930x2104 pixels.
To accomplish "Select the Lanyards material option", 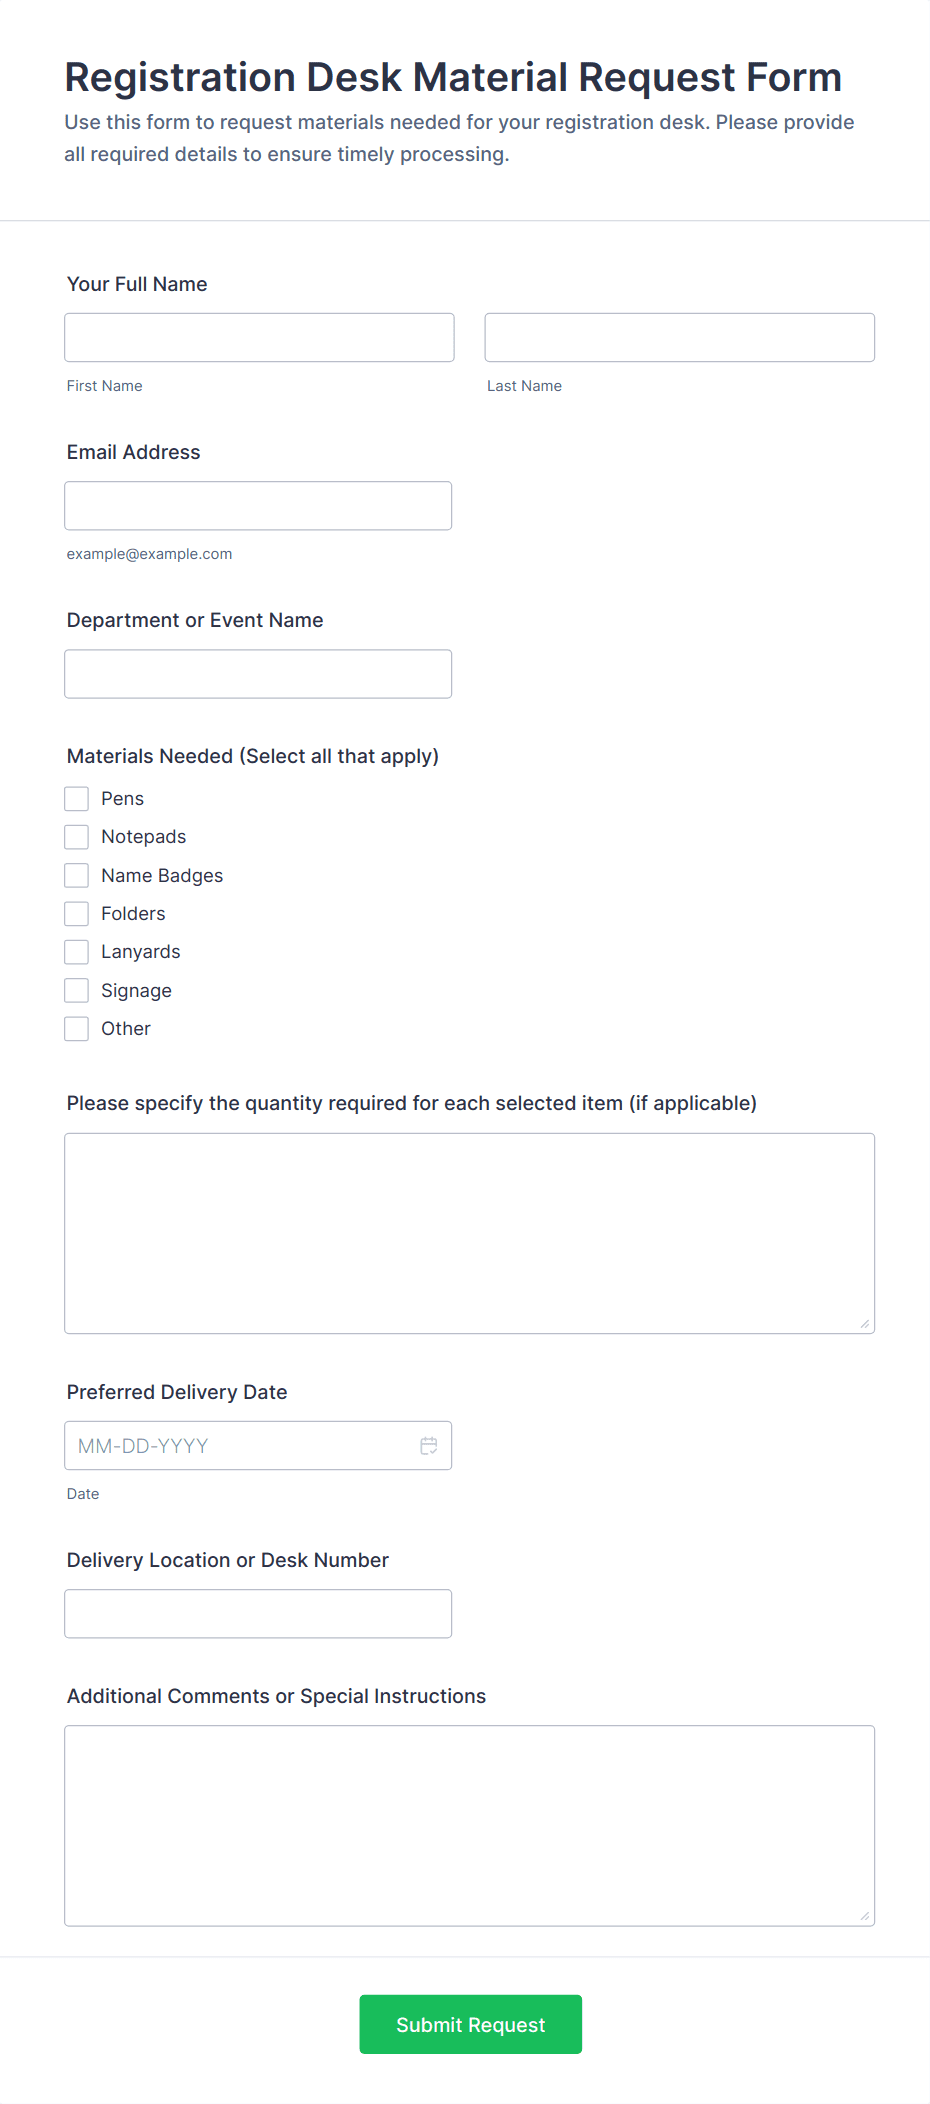I will (x=76, y=951).
